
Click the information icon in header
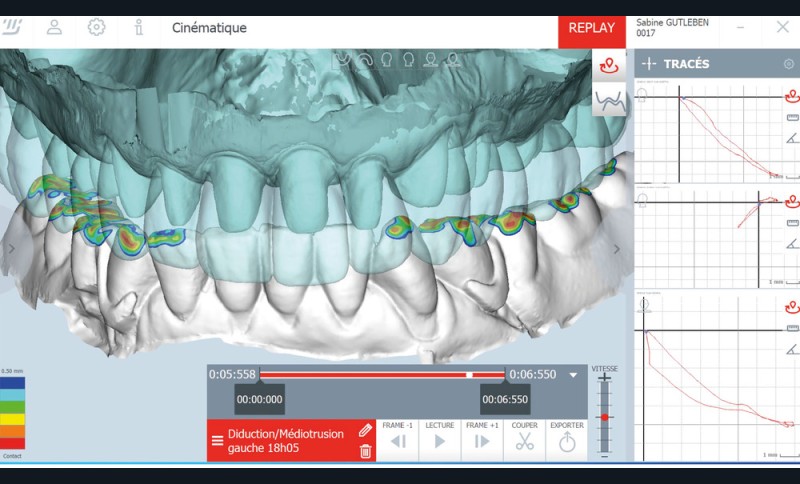click(x=137, y=28)
